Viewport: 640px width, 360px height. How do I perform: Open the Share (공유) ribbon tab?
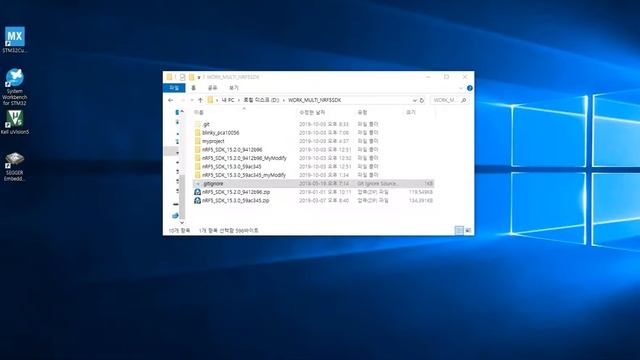213,88
